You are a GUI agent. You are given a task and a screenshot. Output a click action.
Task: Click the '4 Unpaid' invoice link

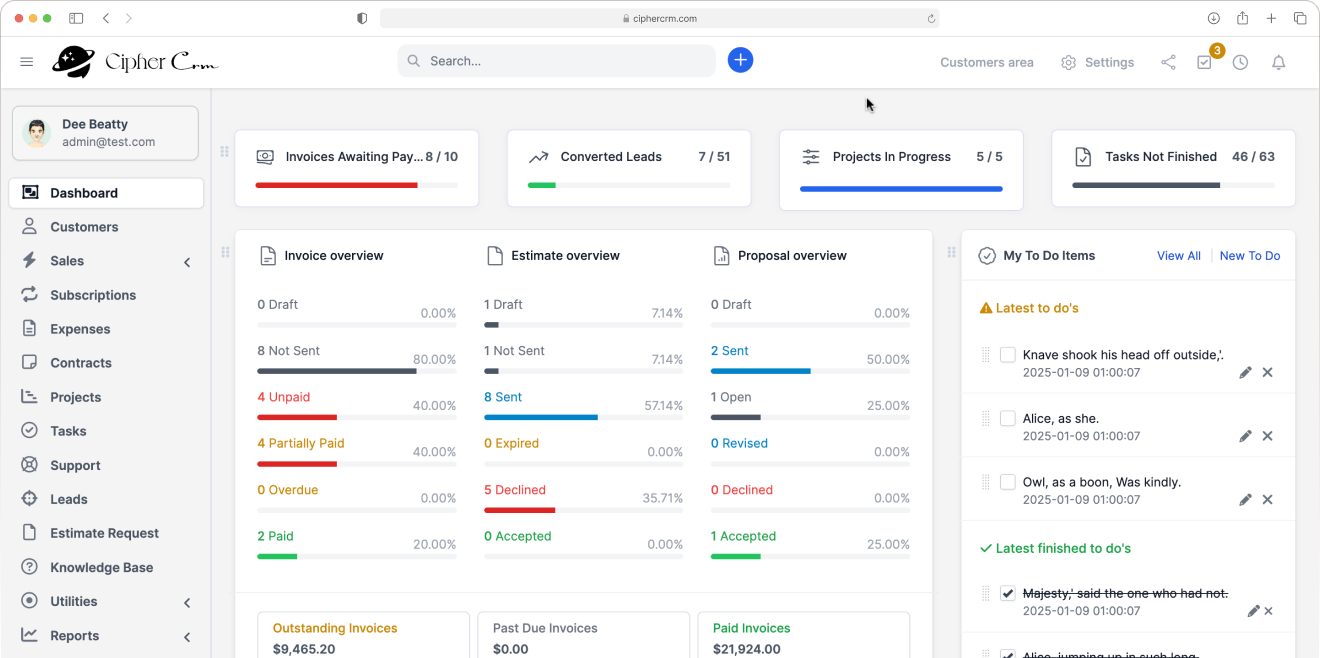coord(283,397)
